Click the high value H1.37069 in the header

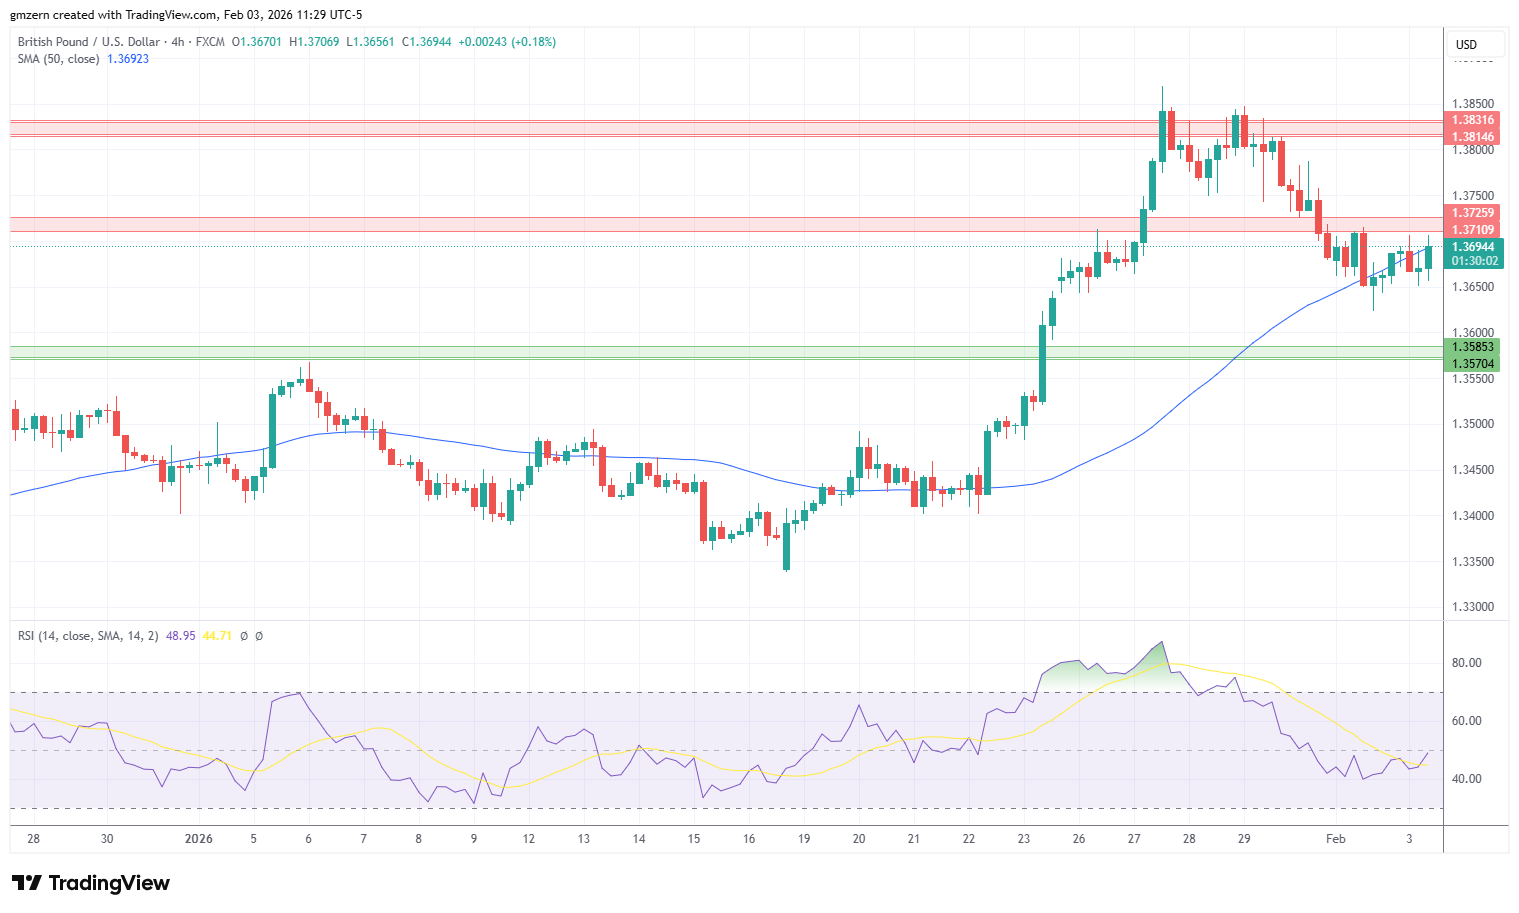click(x=314, y=42)
